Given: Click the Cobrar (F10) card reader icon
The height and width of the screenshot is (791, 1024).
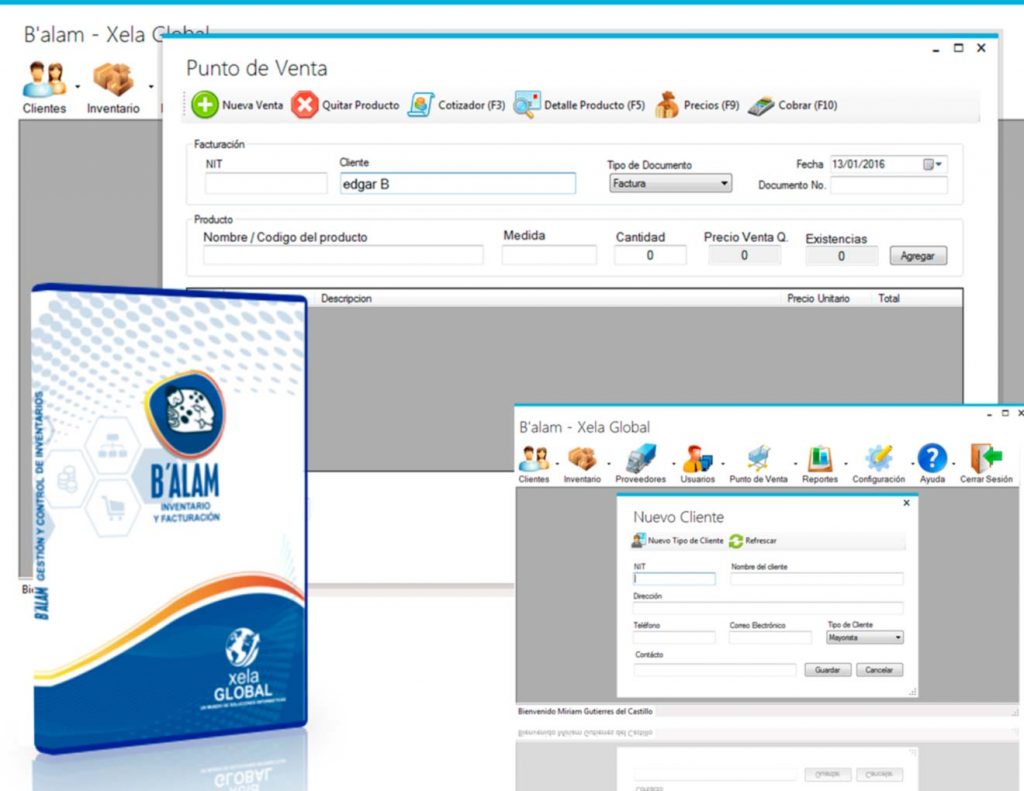Looking at the screenshot, I should 761,105.
